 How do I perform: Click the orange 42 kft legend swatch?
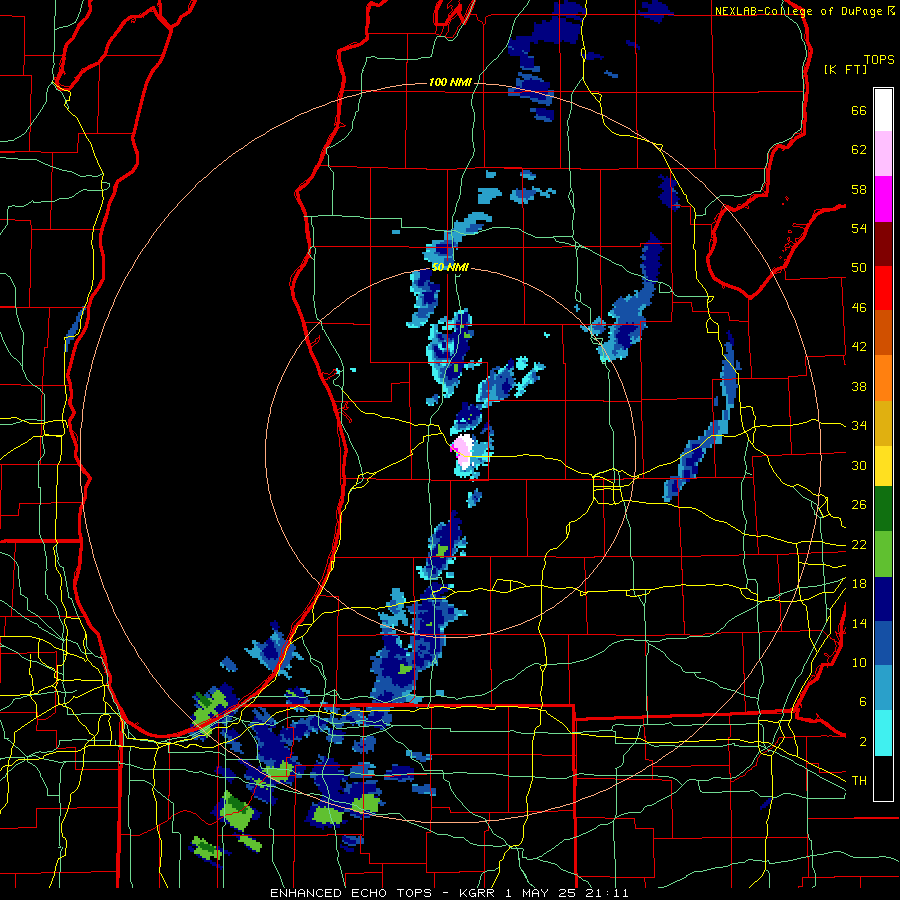point(883,377)
